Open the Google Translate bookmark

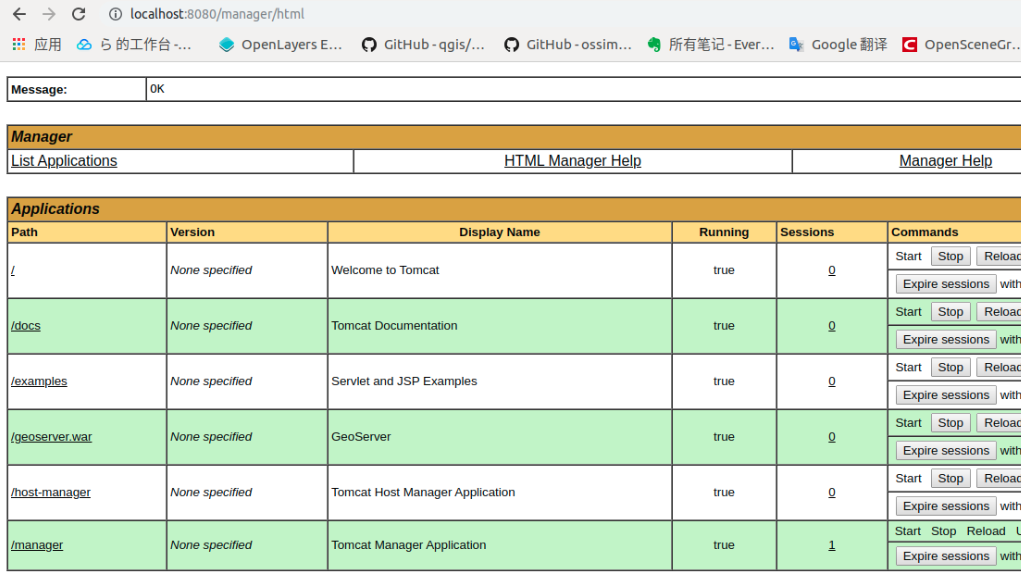838,44
